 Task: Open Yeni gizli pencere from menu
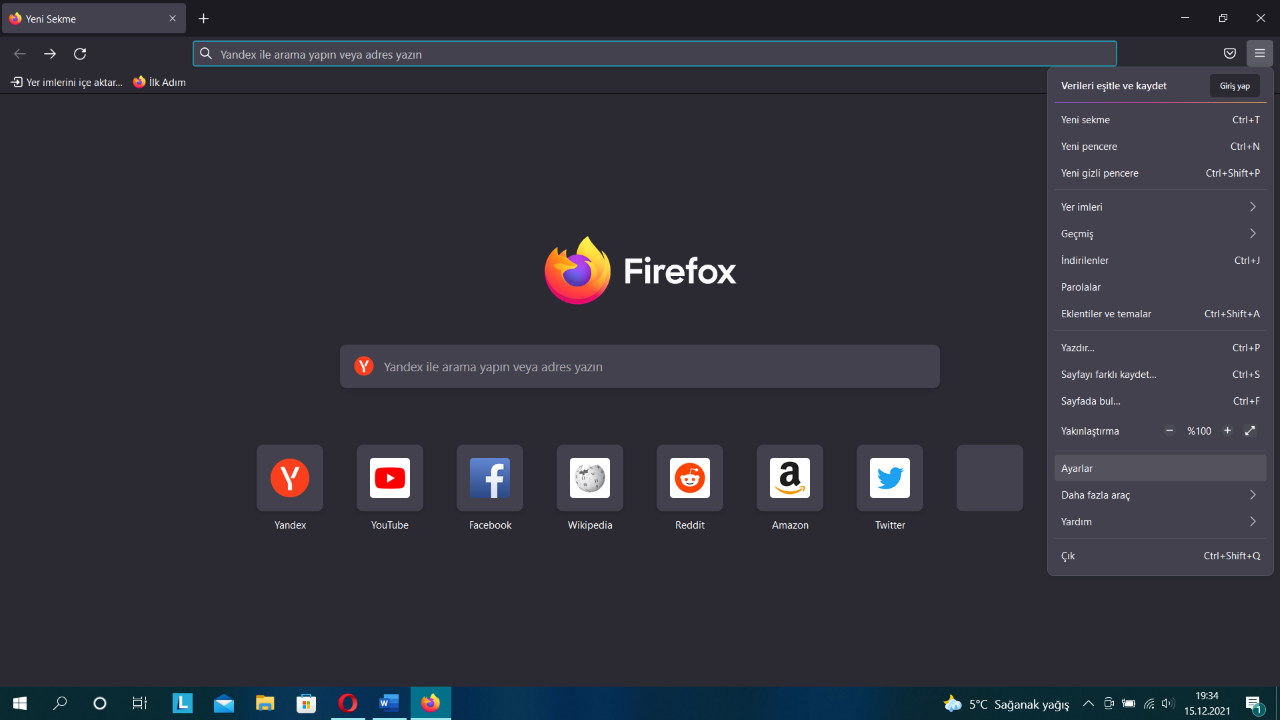(x=1160, y=173)
